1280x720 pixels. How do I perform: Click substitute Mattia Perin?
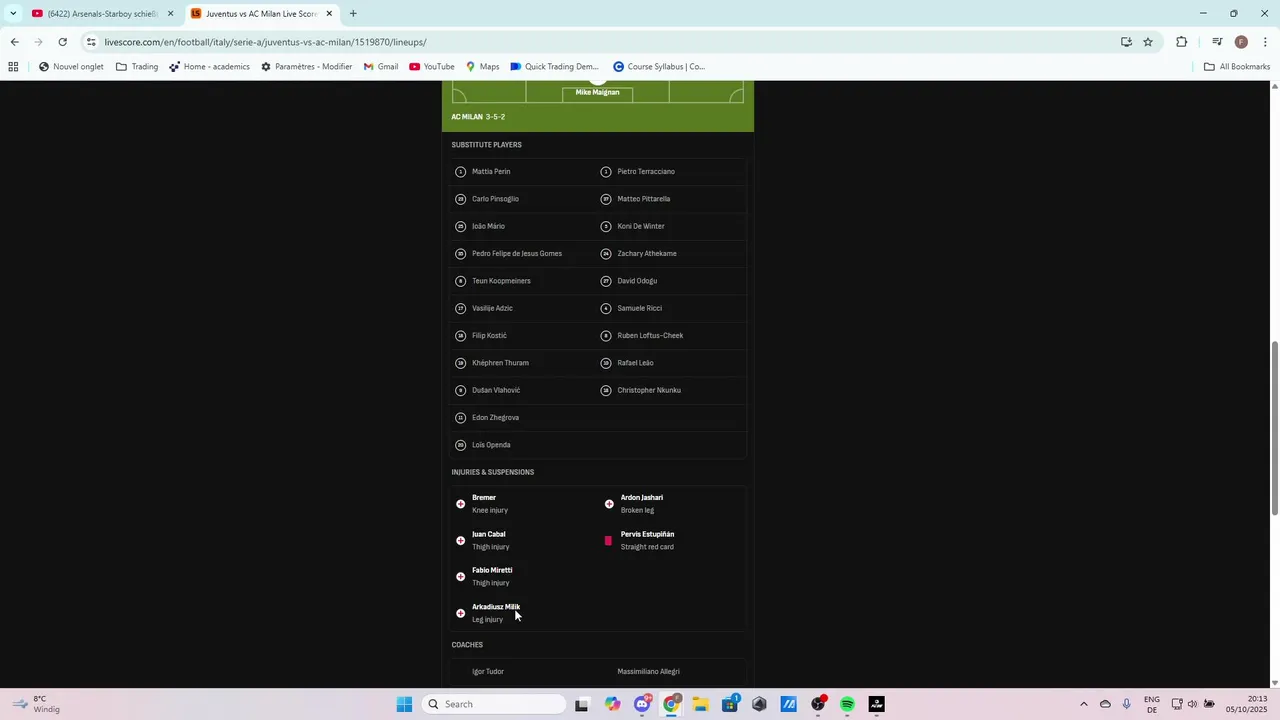[x=491, y=172]
